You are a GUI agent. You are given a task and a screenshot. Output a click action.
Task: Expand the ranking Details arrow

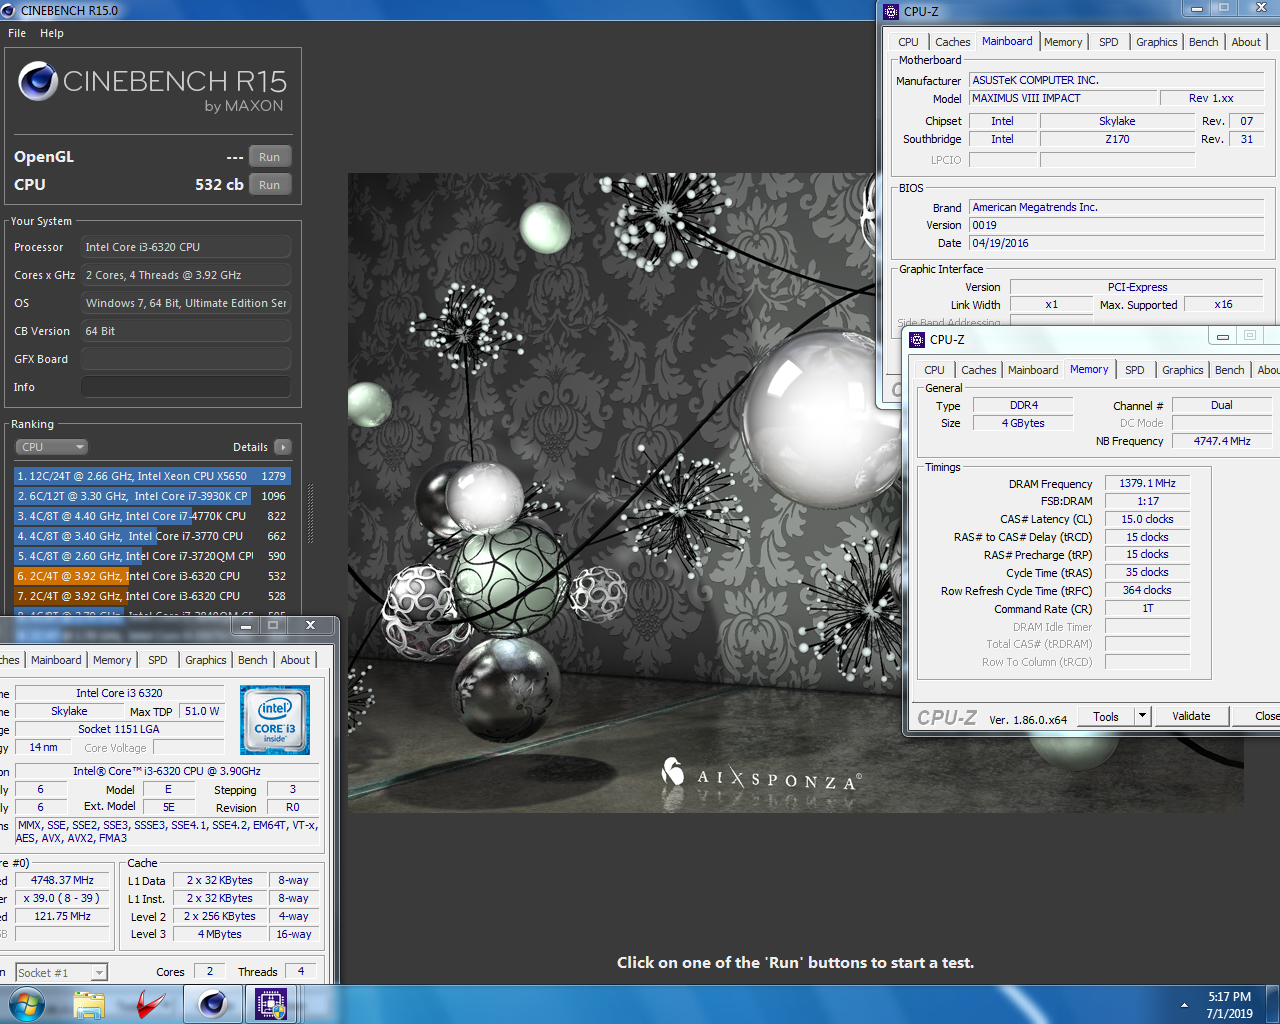click(283, 447)
